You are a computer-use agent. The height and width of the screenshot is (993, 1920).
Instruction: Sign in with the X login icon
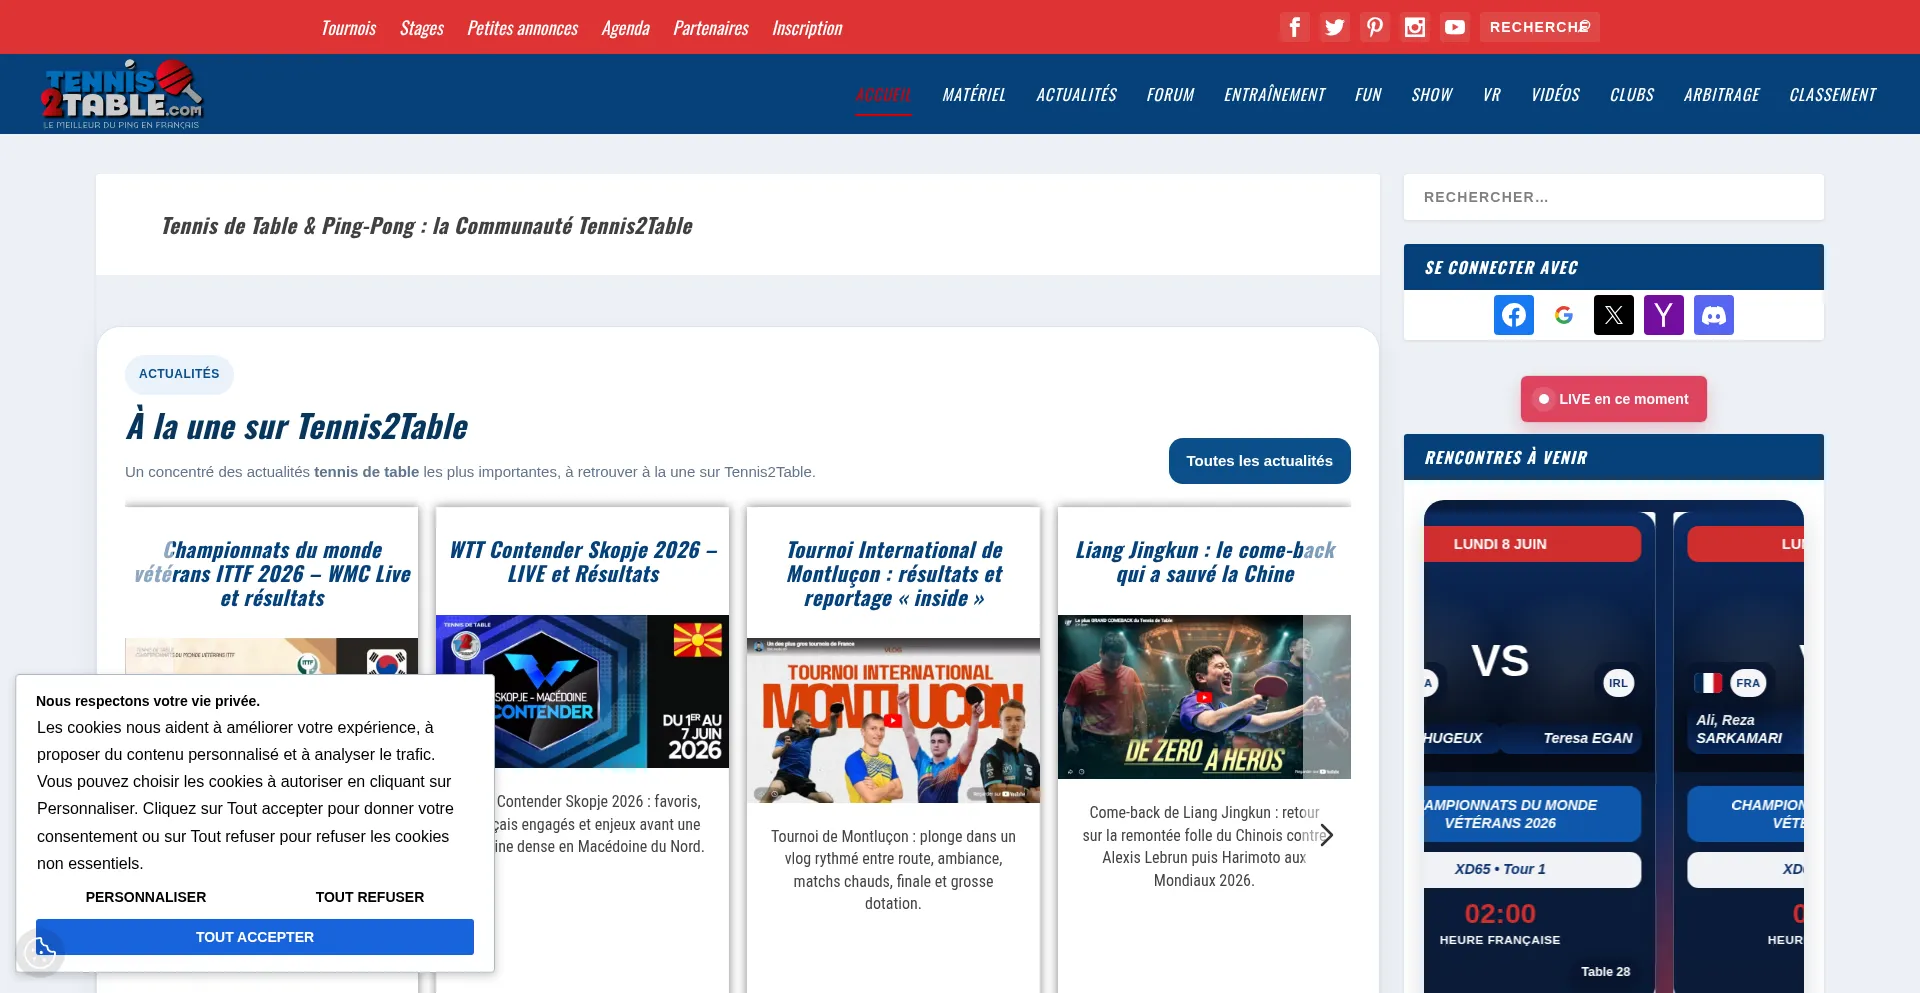(x=1614, y=315)
